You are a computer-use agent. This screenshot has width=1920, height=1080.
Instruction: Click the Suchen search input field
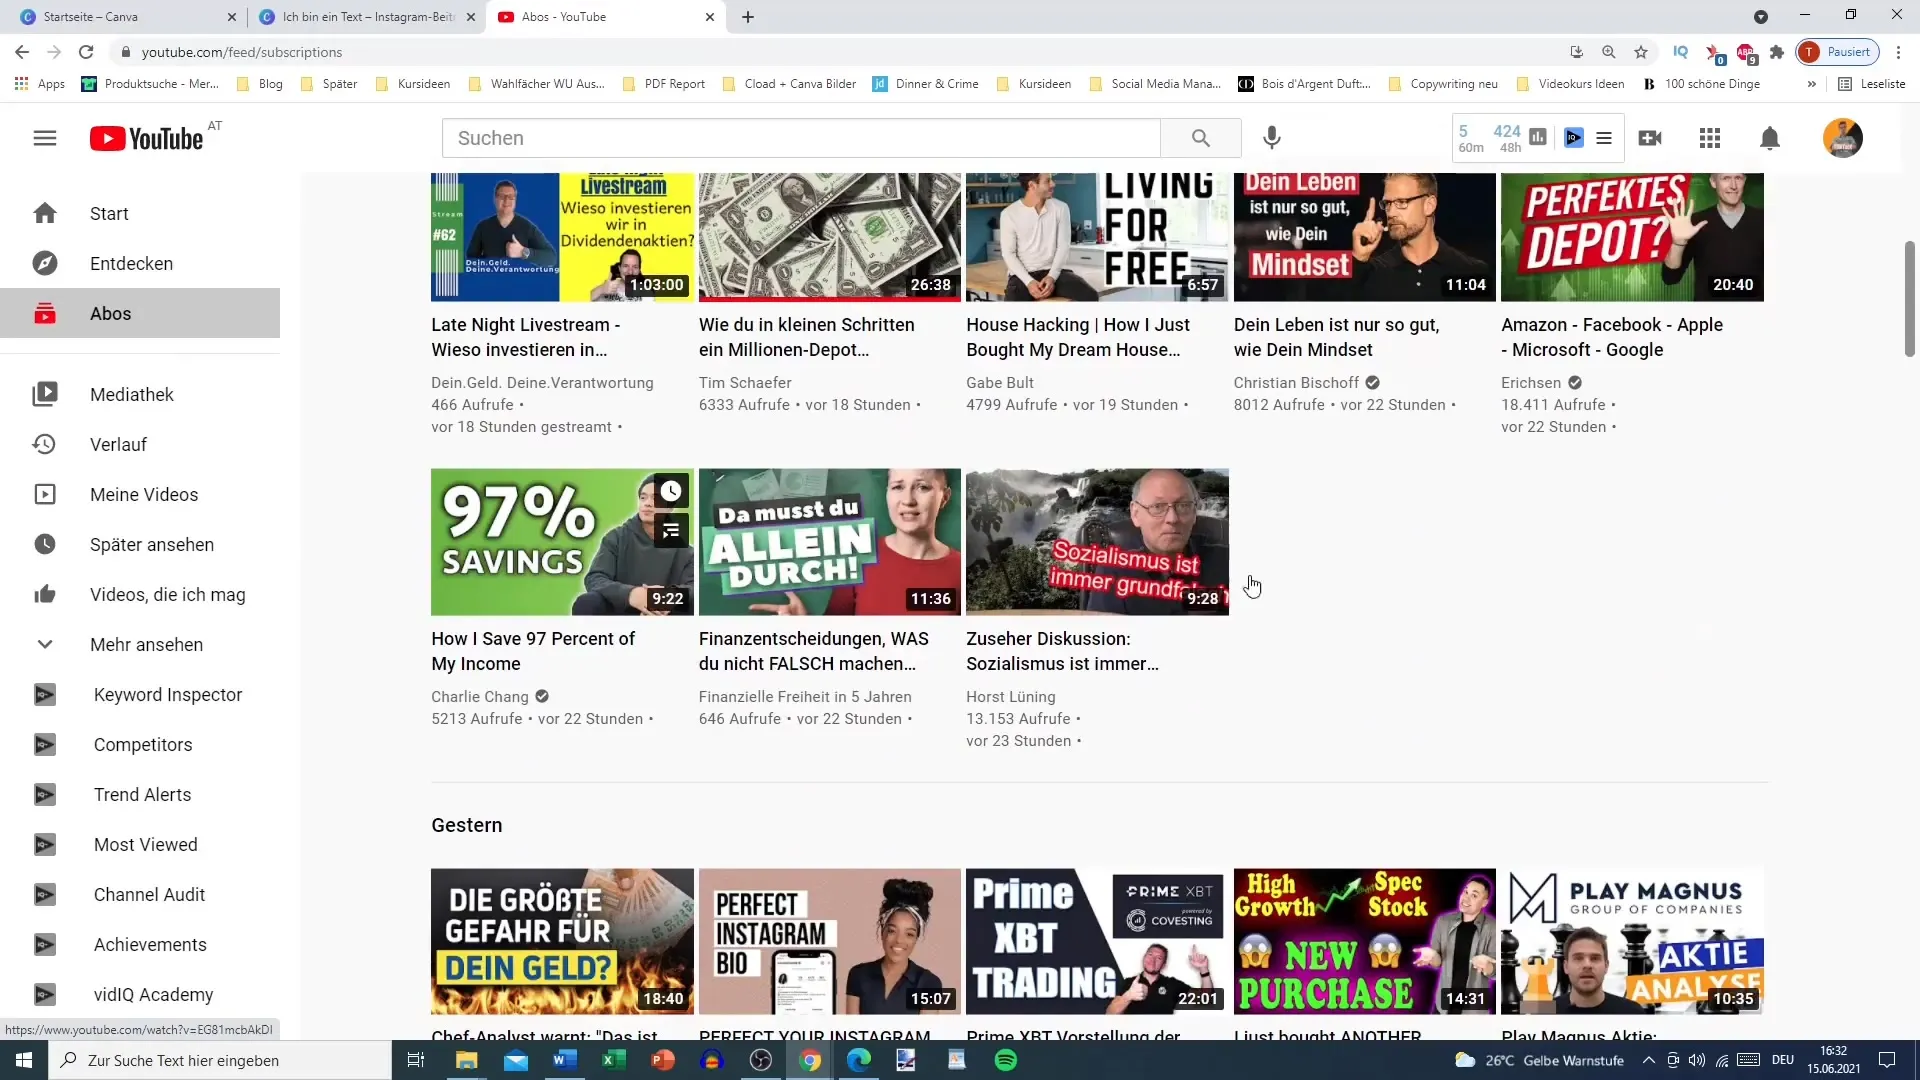(801, 138)
